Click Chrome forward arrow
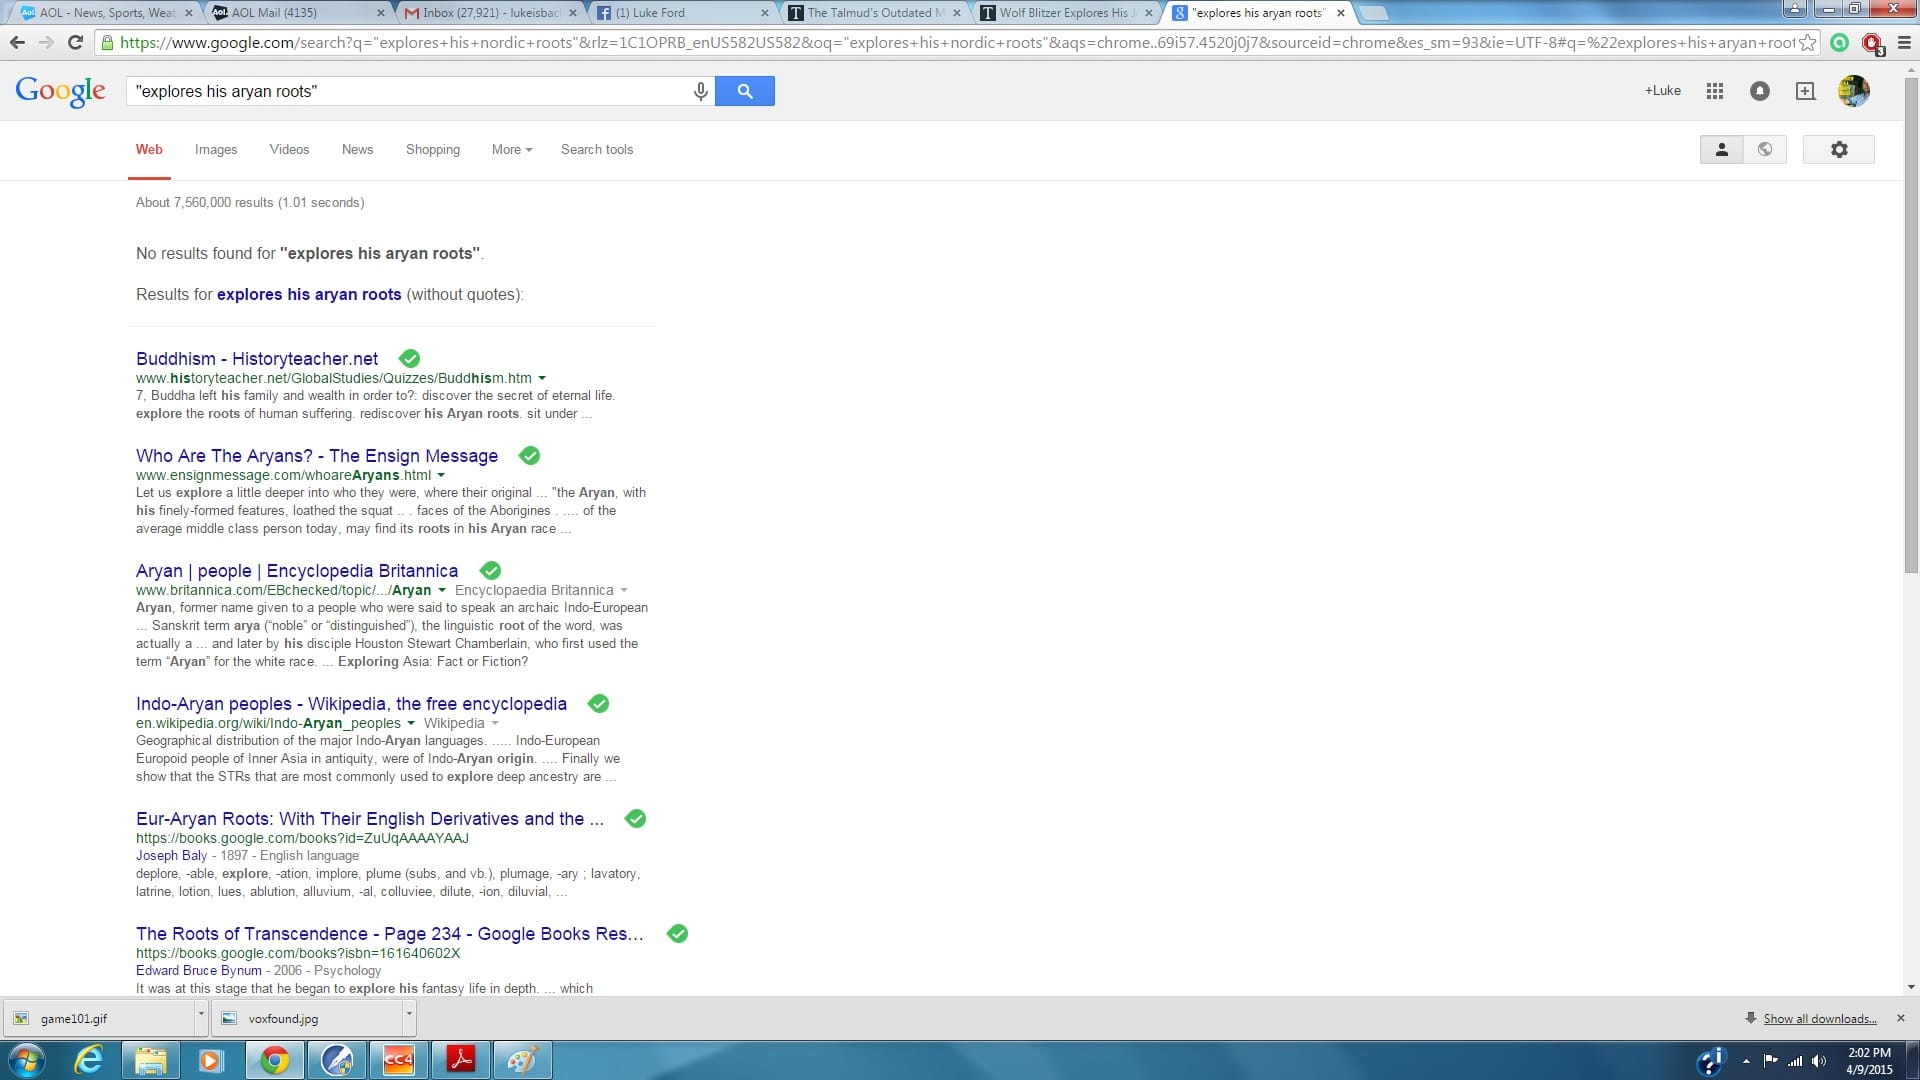The image size is (1920, 1080). [46, 43]
